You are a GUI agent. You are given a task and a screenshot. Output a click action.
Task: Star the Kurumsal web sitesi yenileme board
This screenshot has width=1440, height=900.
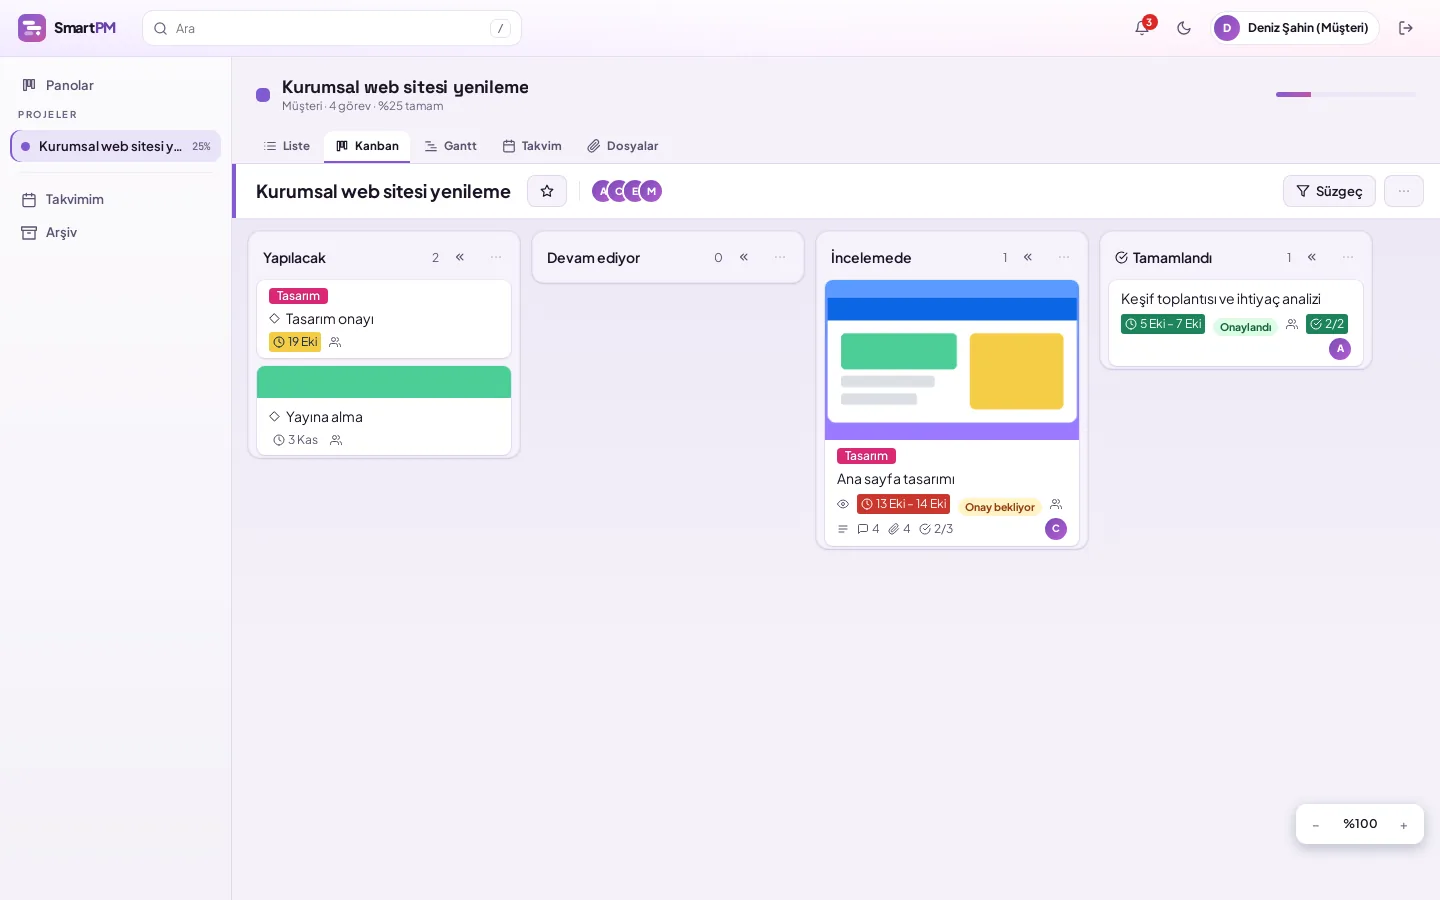[547, 191]
